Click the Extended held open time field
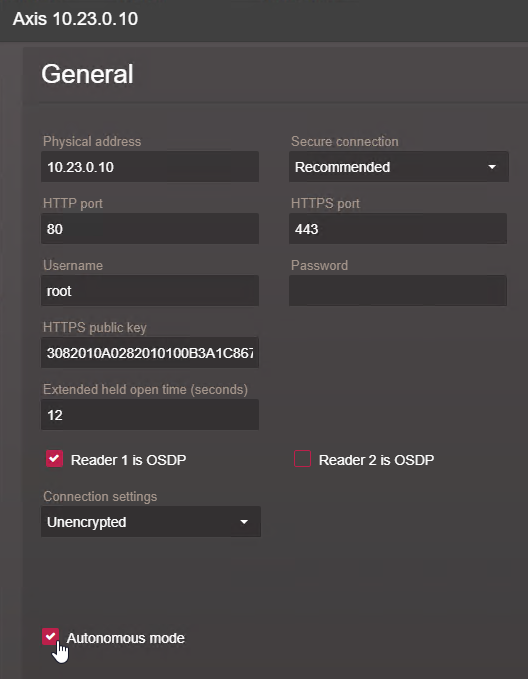Screen dimensions: 528x679 coord(150,415)
